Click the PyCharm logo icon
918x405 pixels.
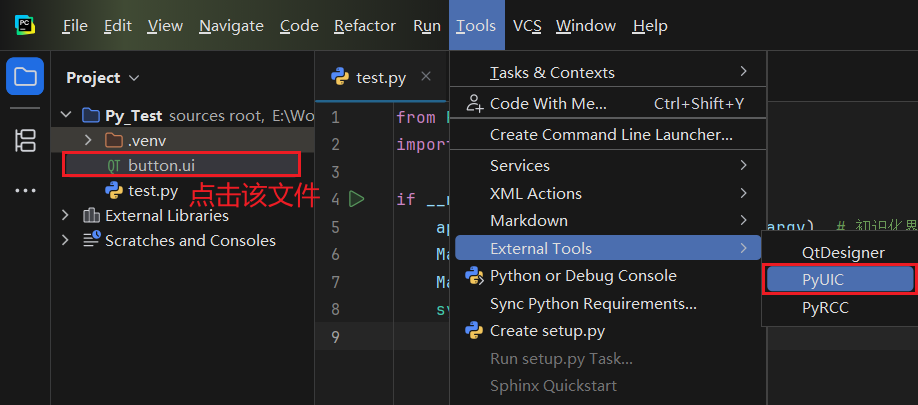click(x=25, y=25)
